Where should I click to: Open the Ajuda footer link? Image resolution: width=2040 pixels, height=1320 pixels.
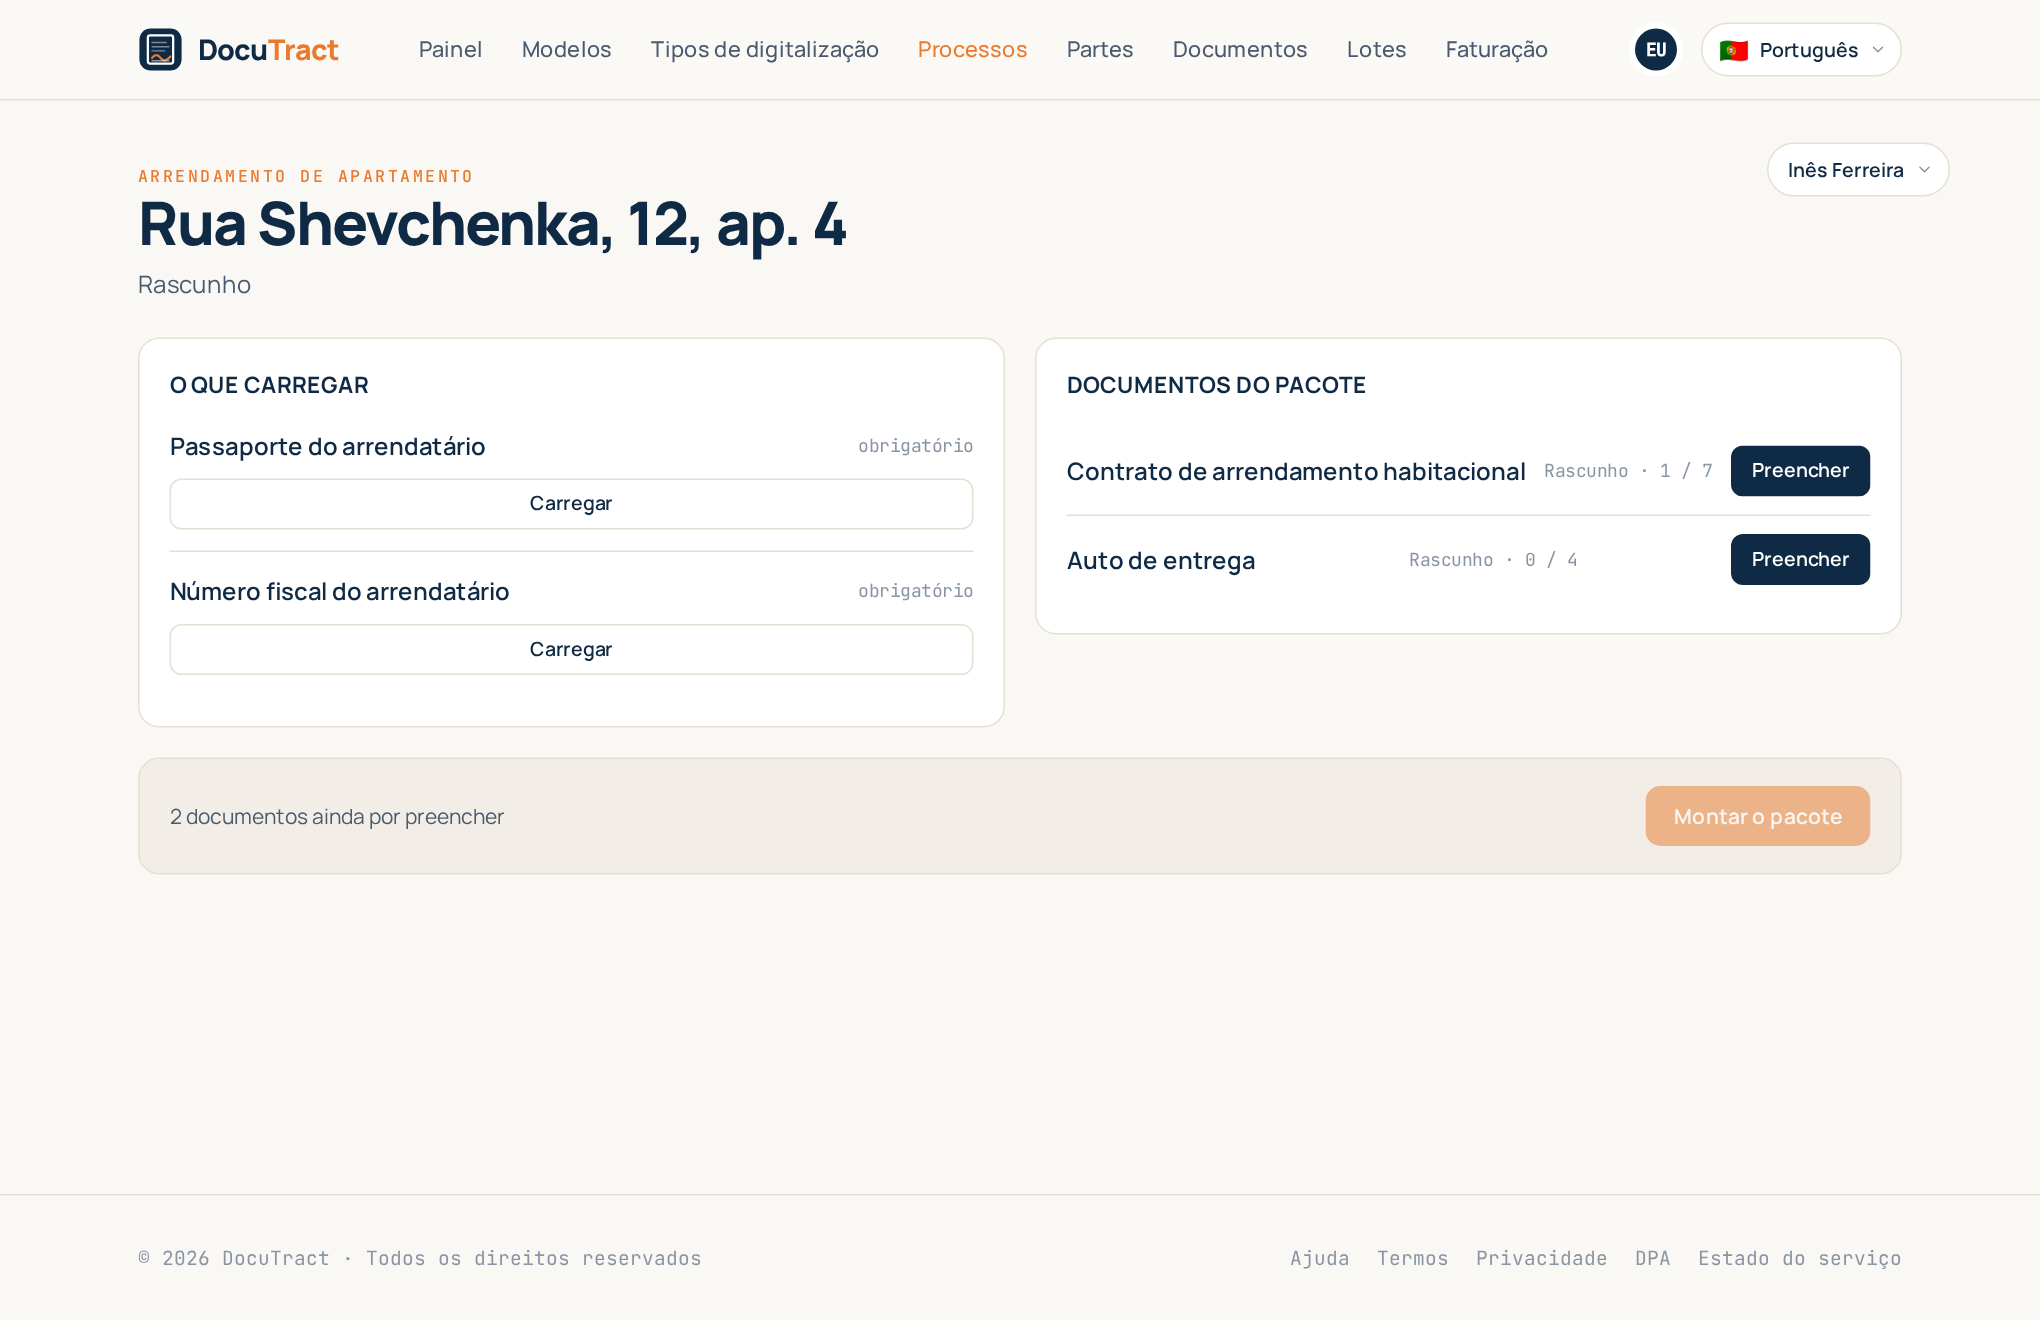click(x=1319, y=1258)
